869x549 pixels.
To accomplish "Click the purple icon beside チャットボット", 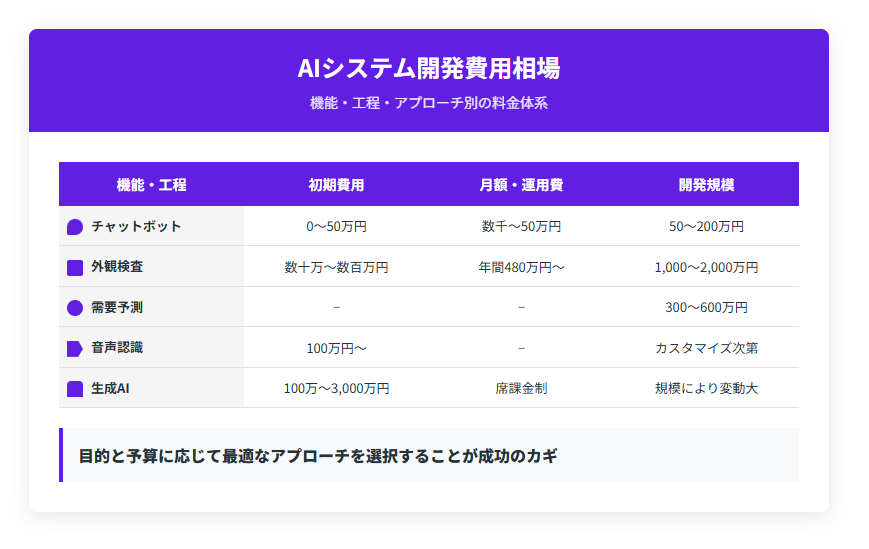I will 75,227.
